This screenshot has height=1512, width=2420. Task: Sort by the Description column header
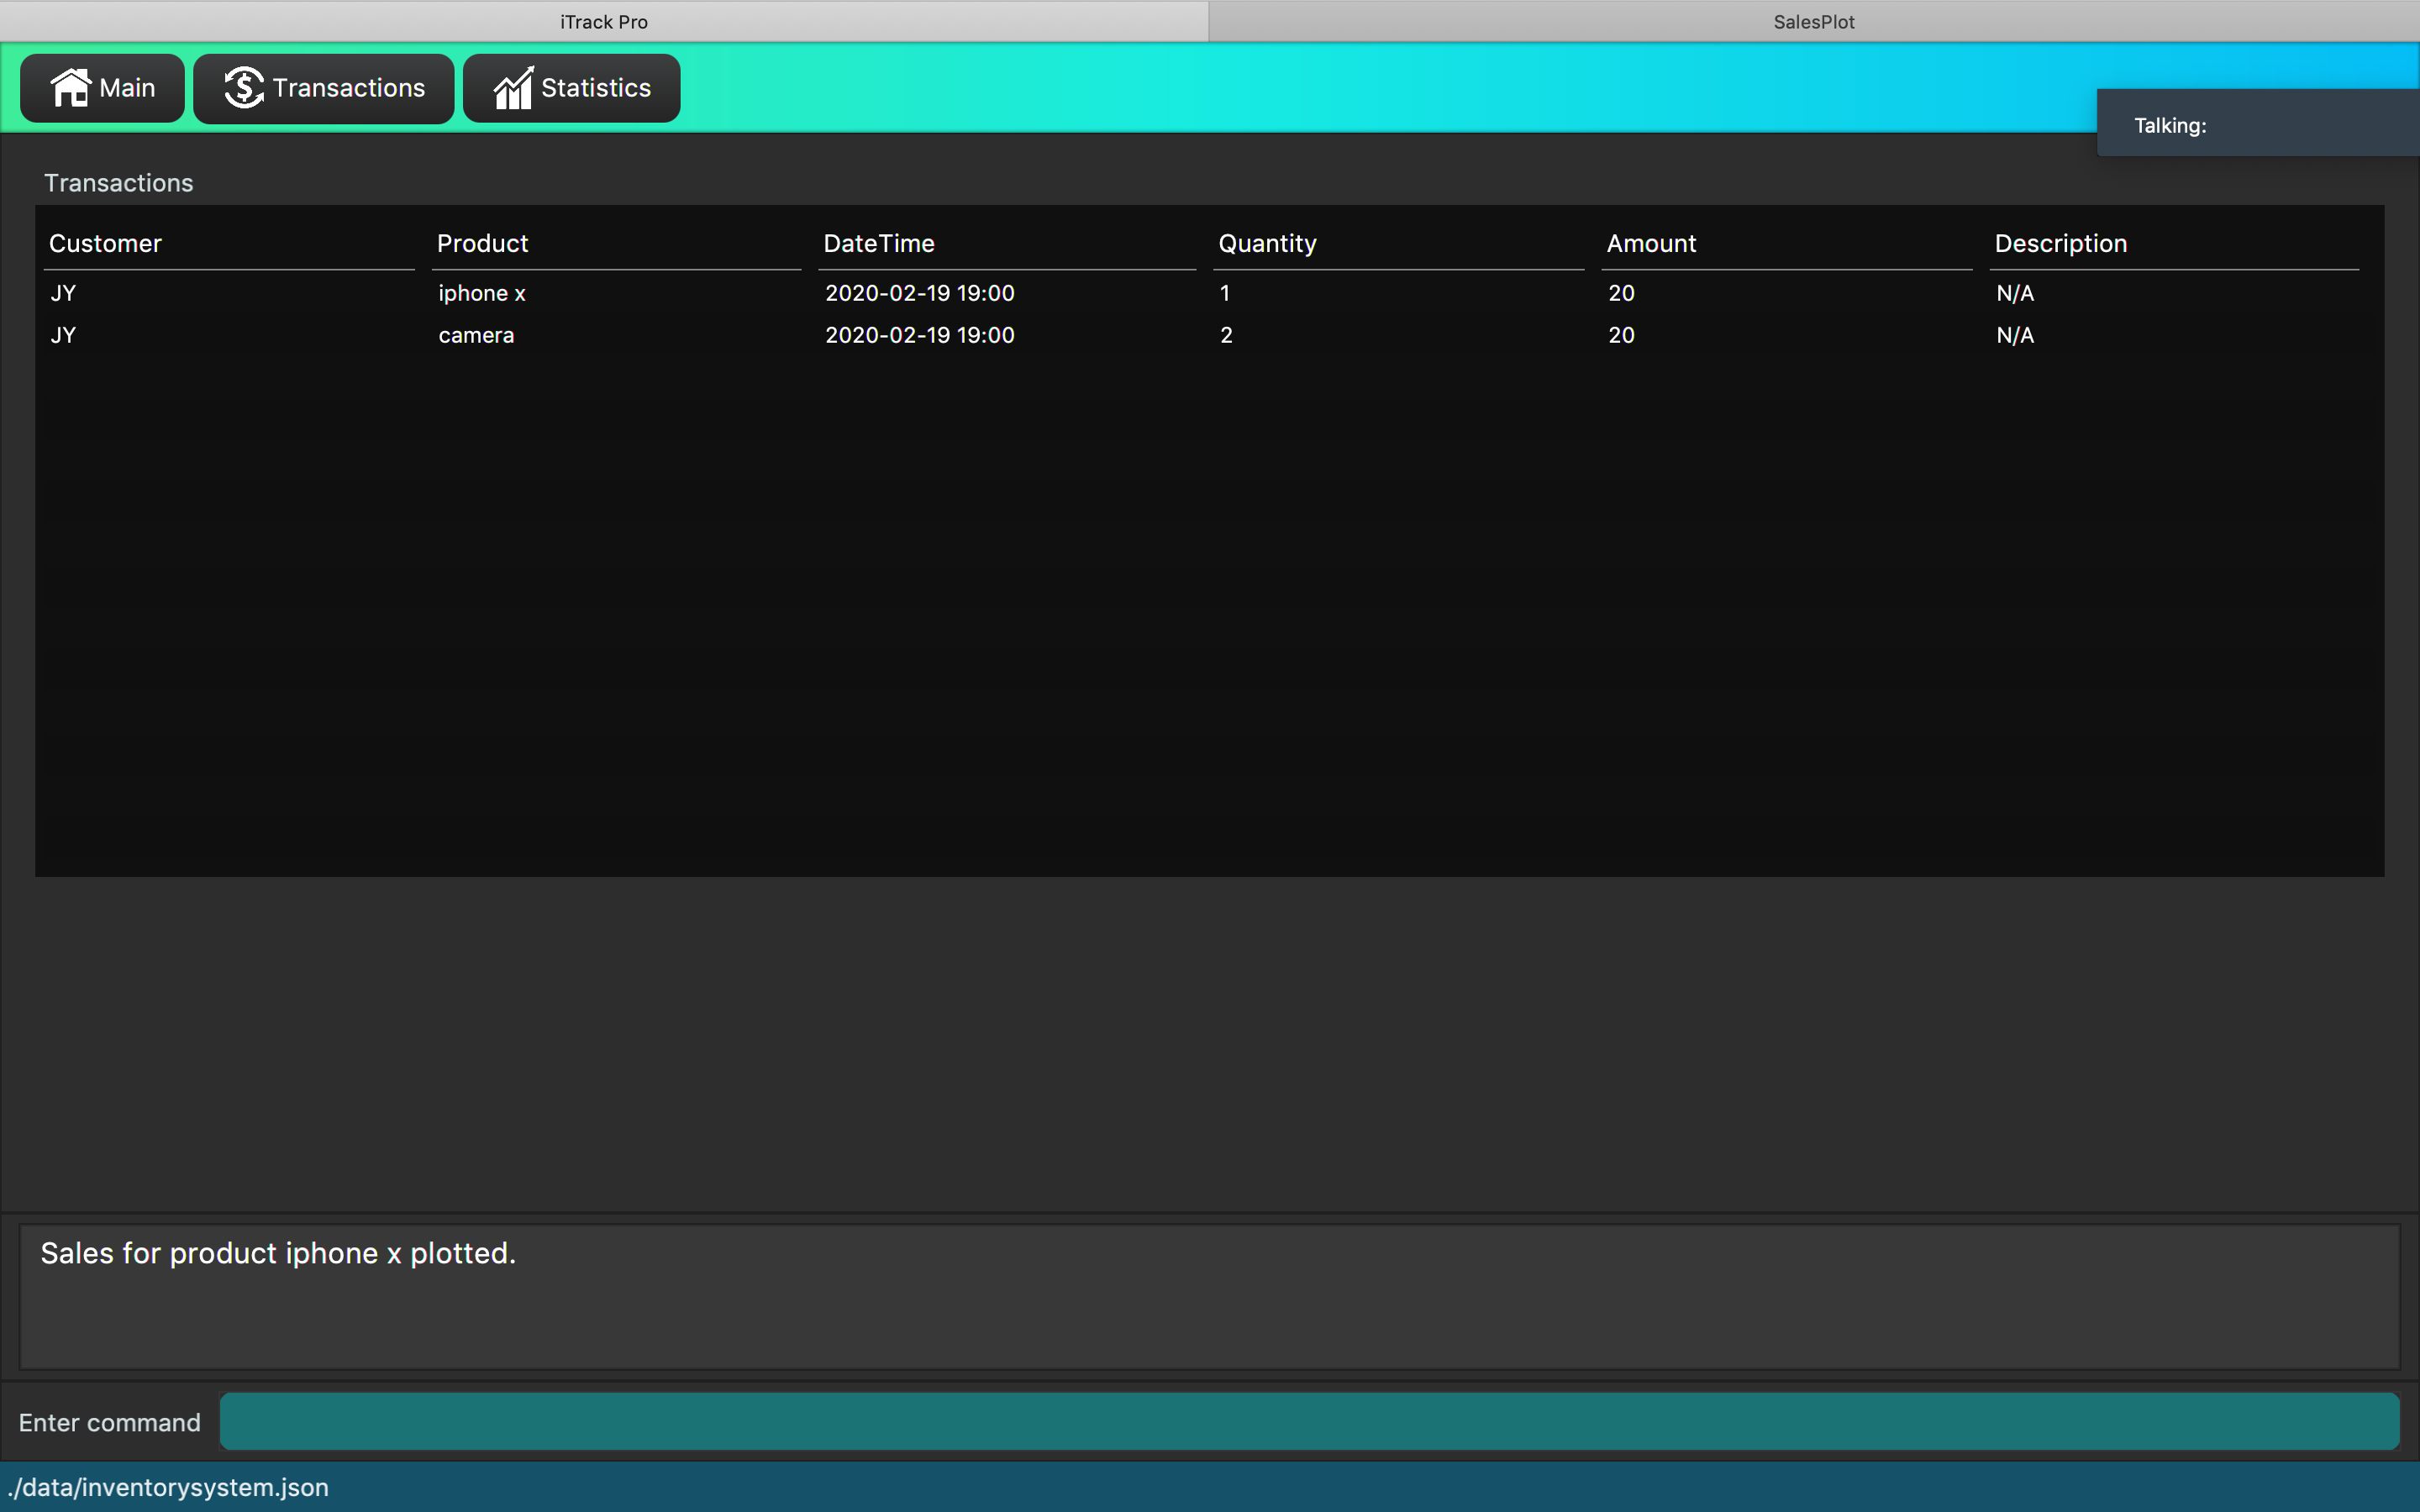coord(2060,243)
